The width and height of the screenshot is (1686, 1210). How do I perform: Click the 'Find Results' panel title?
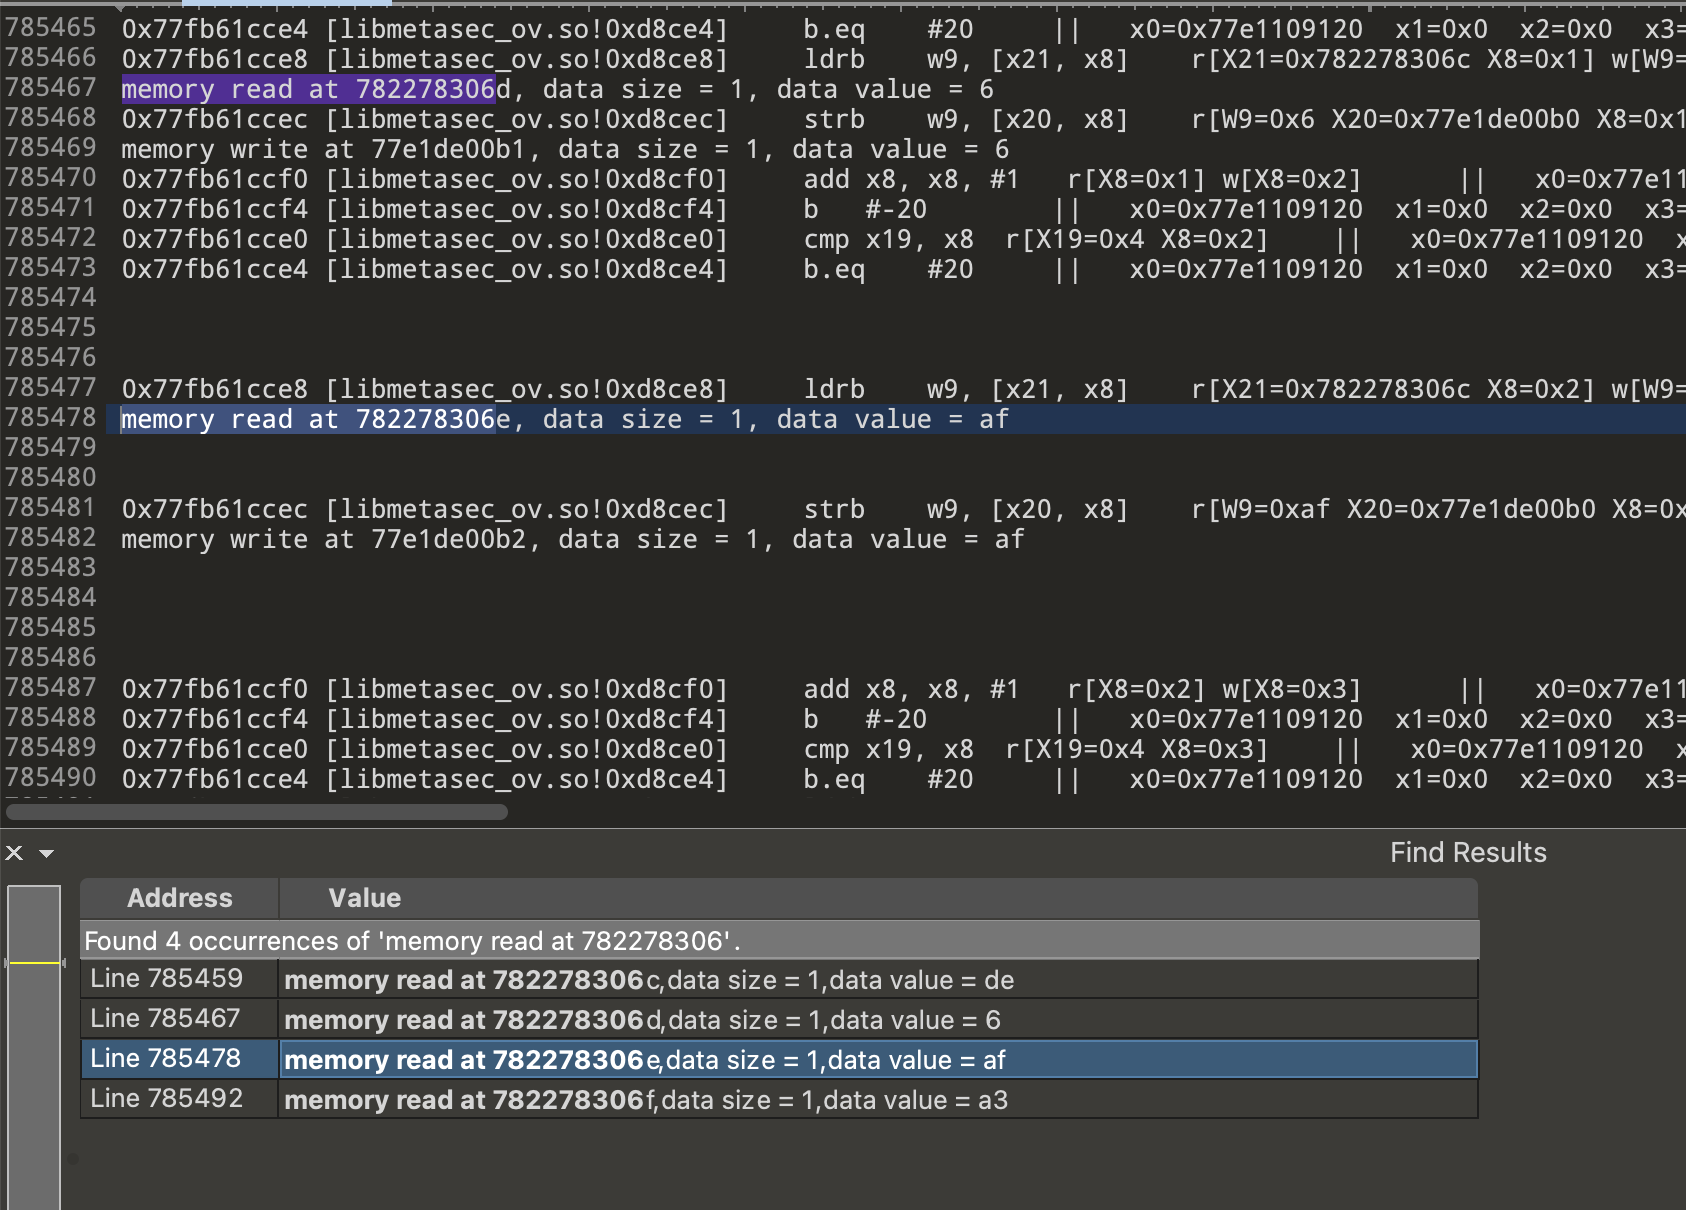pyautogui.click(x=1467, y=853)
